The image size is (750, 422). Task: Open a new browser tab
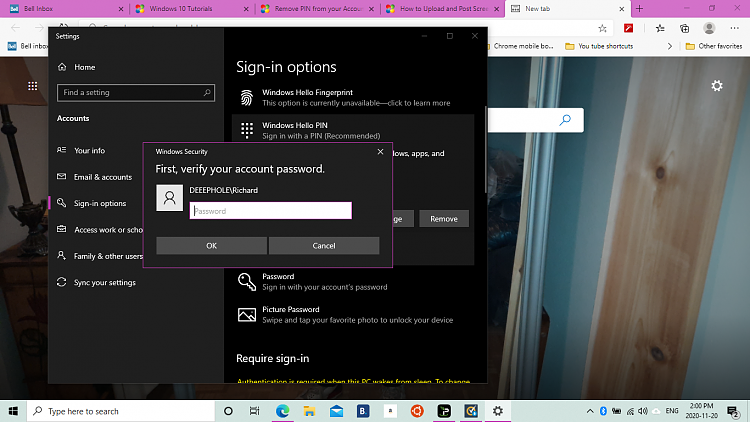(x=639, y=9)
